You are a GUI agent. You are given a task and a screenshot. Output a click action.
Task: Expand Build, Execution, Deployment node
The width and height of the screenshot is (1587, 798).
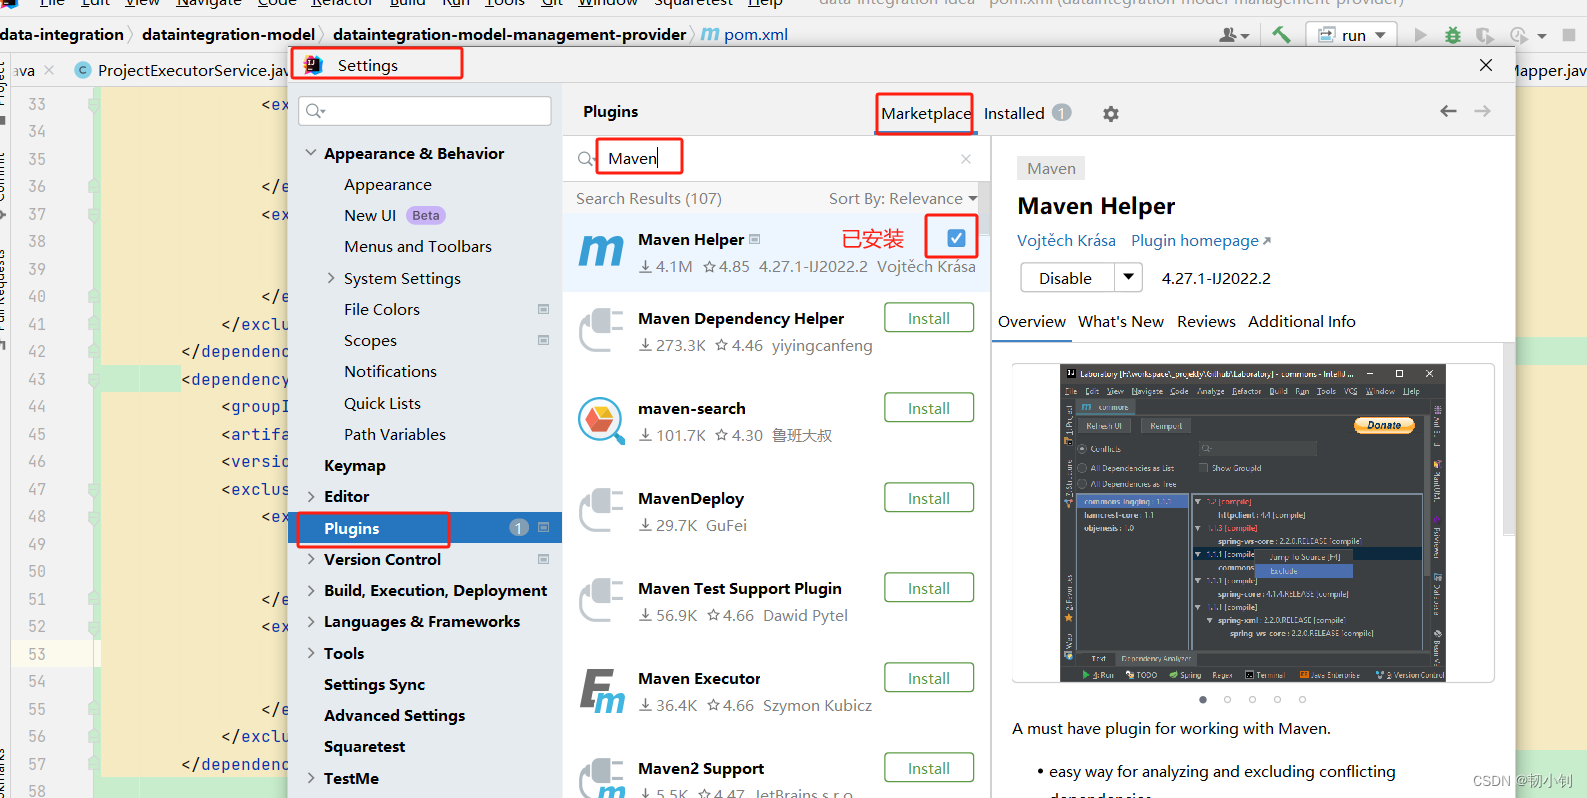coord(311,590)
